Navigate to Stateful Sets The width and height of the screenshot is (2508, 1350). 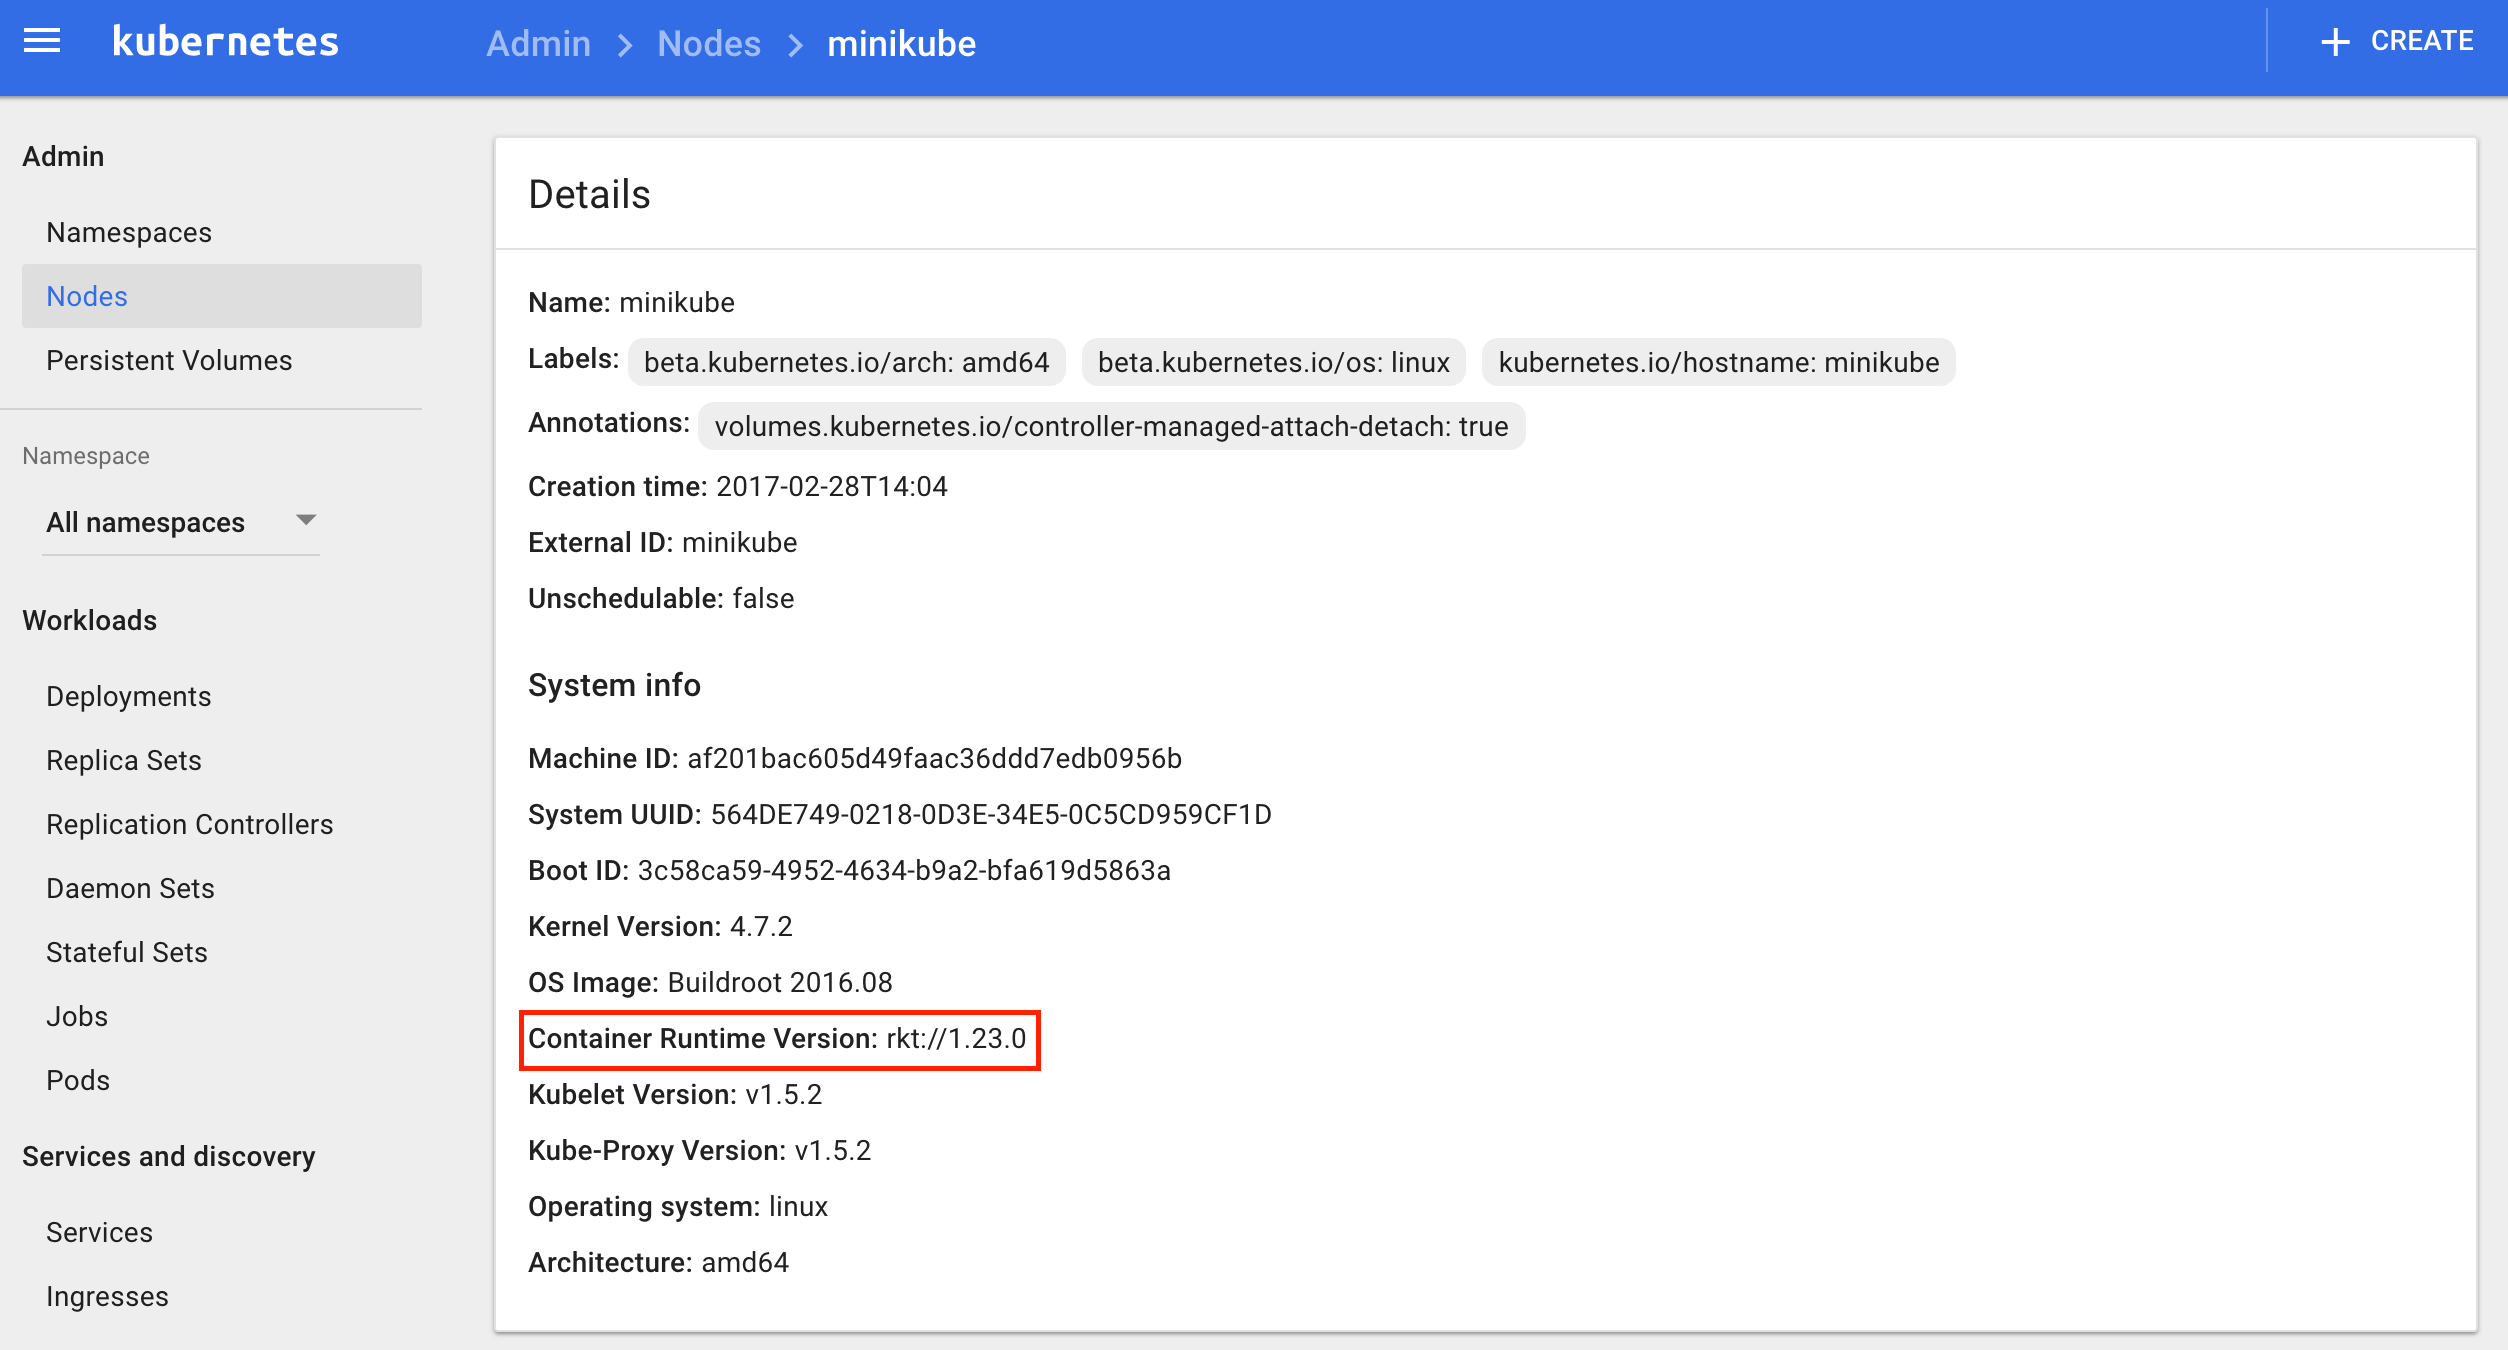point(127,952)
